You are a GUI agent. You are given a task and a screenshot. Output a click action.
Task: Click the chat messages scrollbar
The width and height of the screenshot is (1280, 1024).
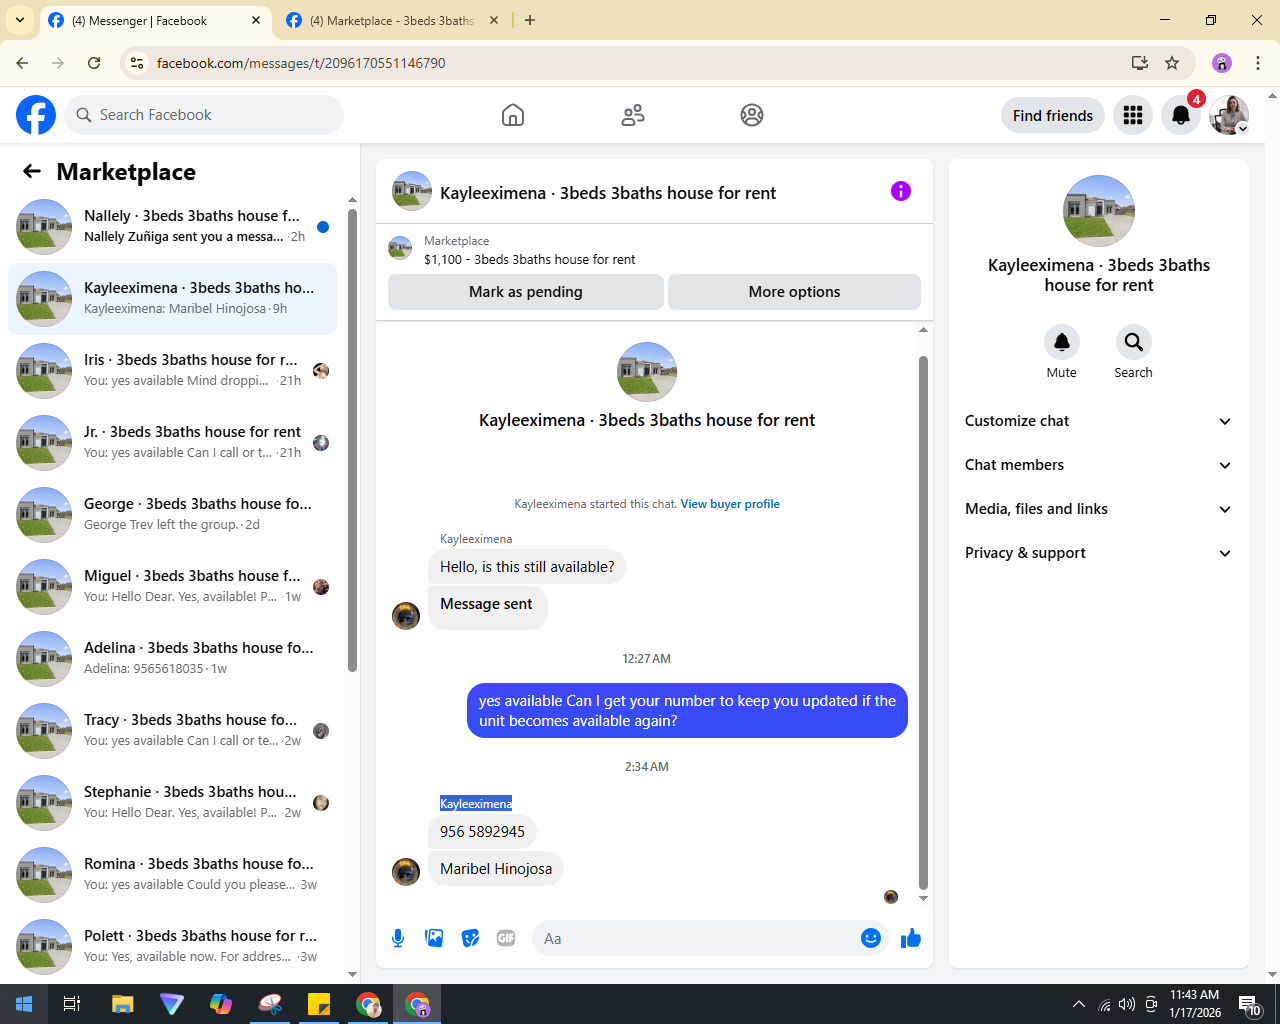(923, 622)
